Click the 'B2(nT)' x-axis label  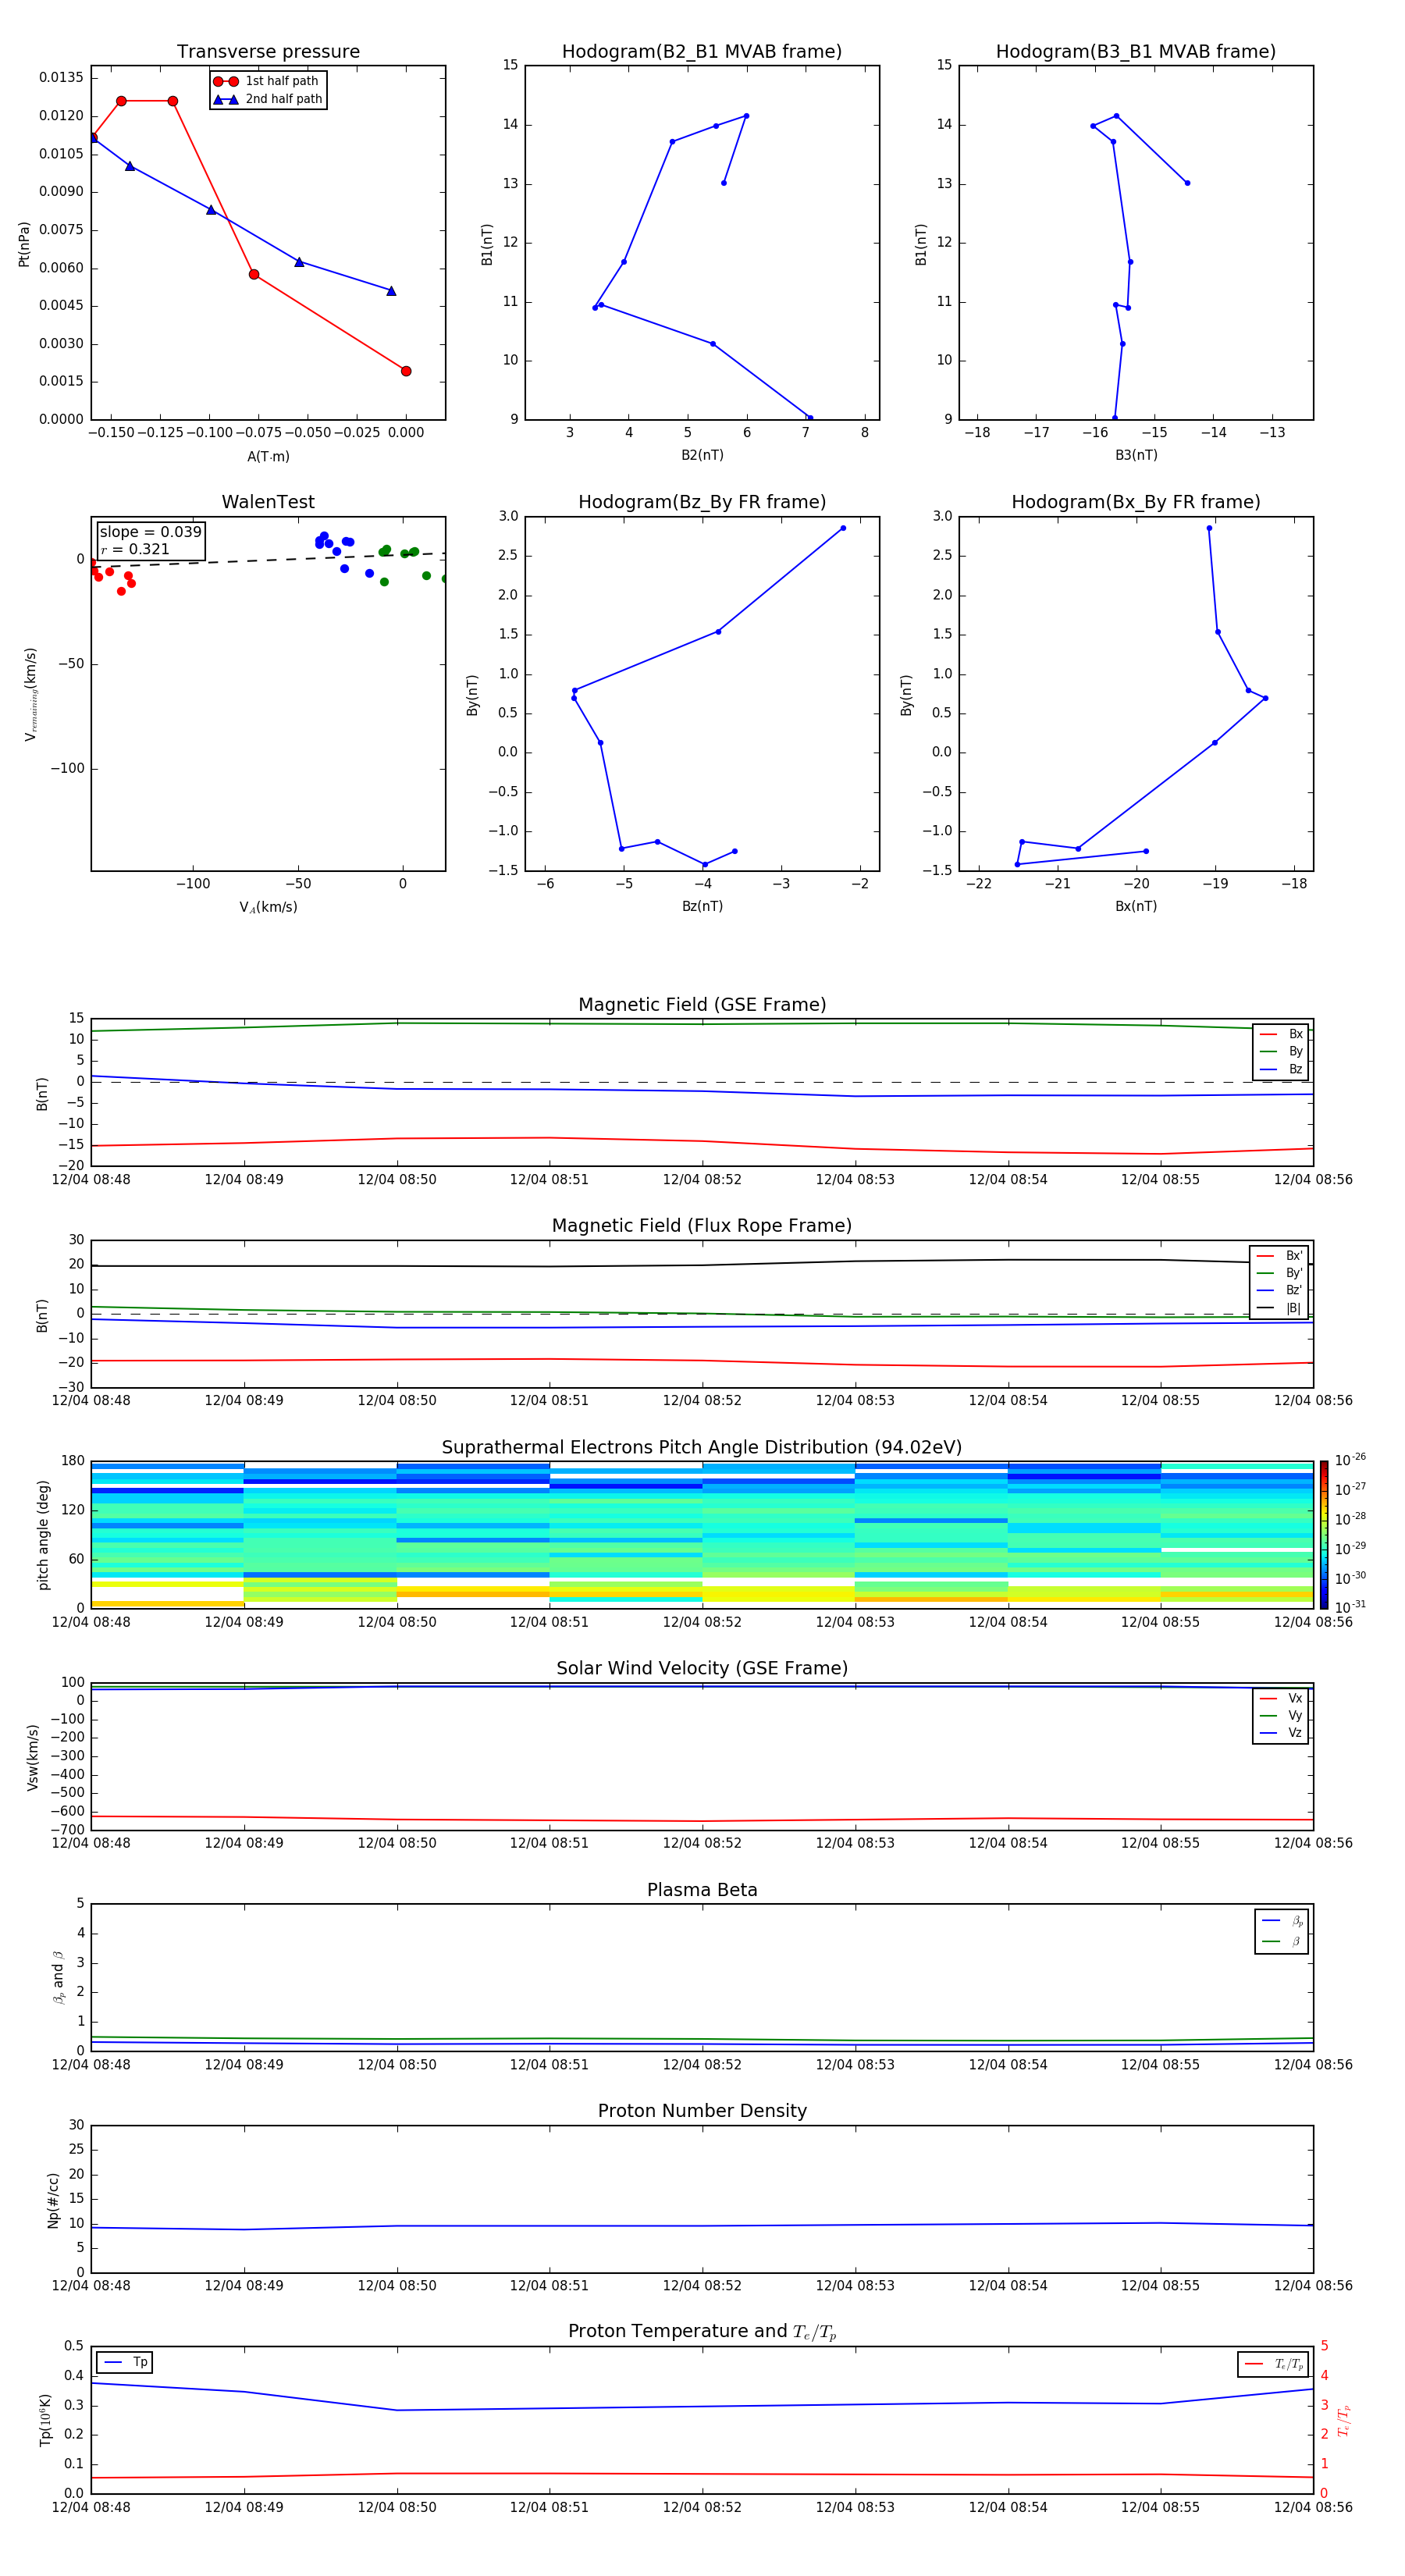[702, 455]
